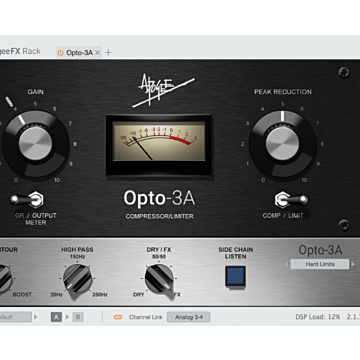360x360 pixels.
Task: Go to next preset with right arrow
Action: tap(353, 264)
